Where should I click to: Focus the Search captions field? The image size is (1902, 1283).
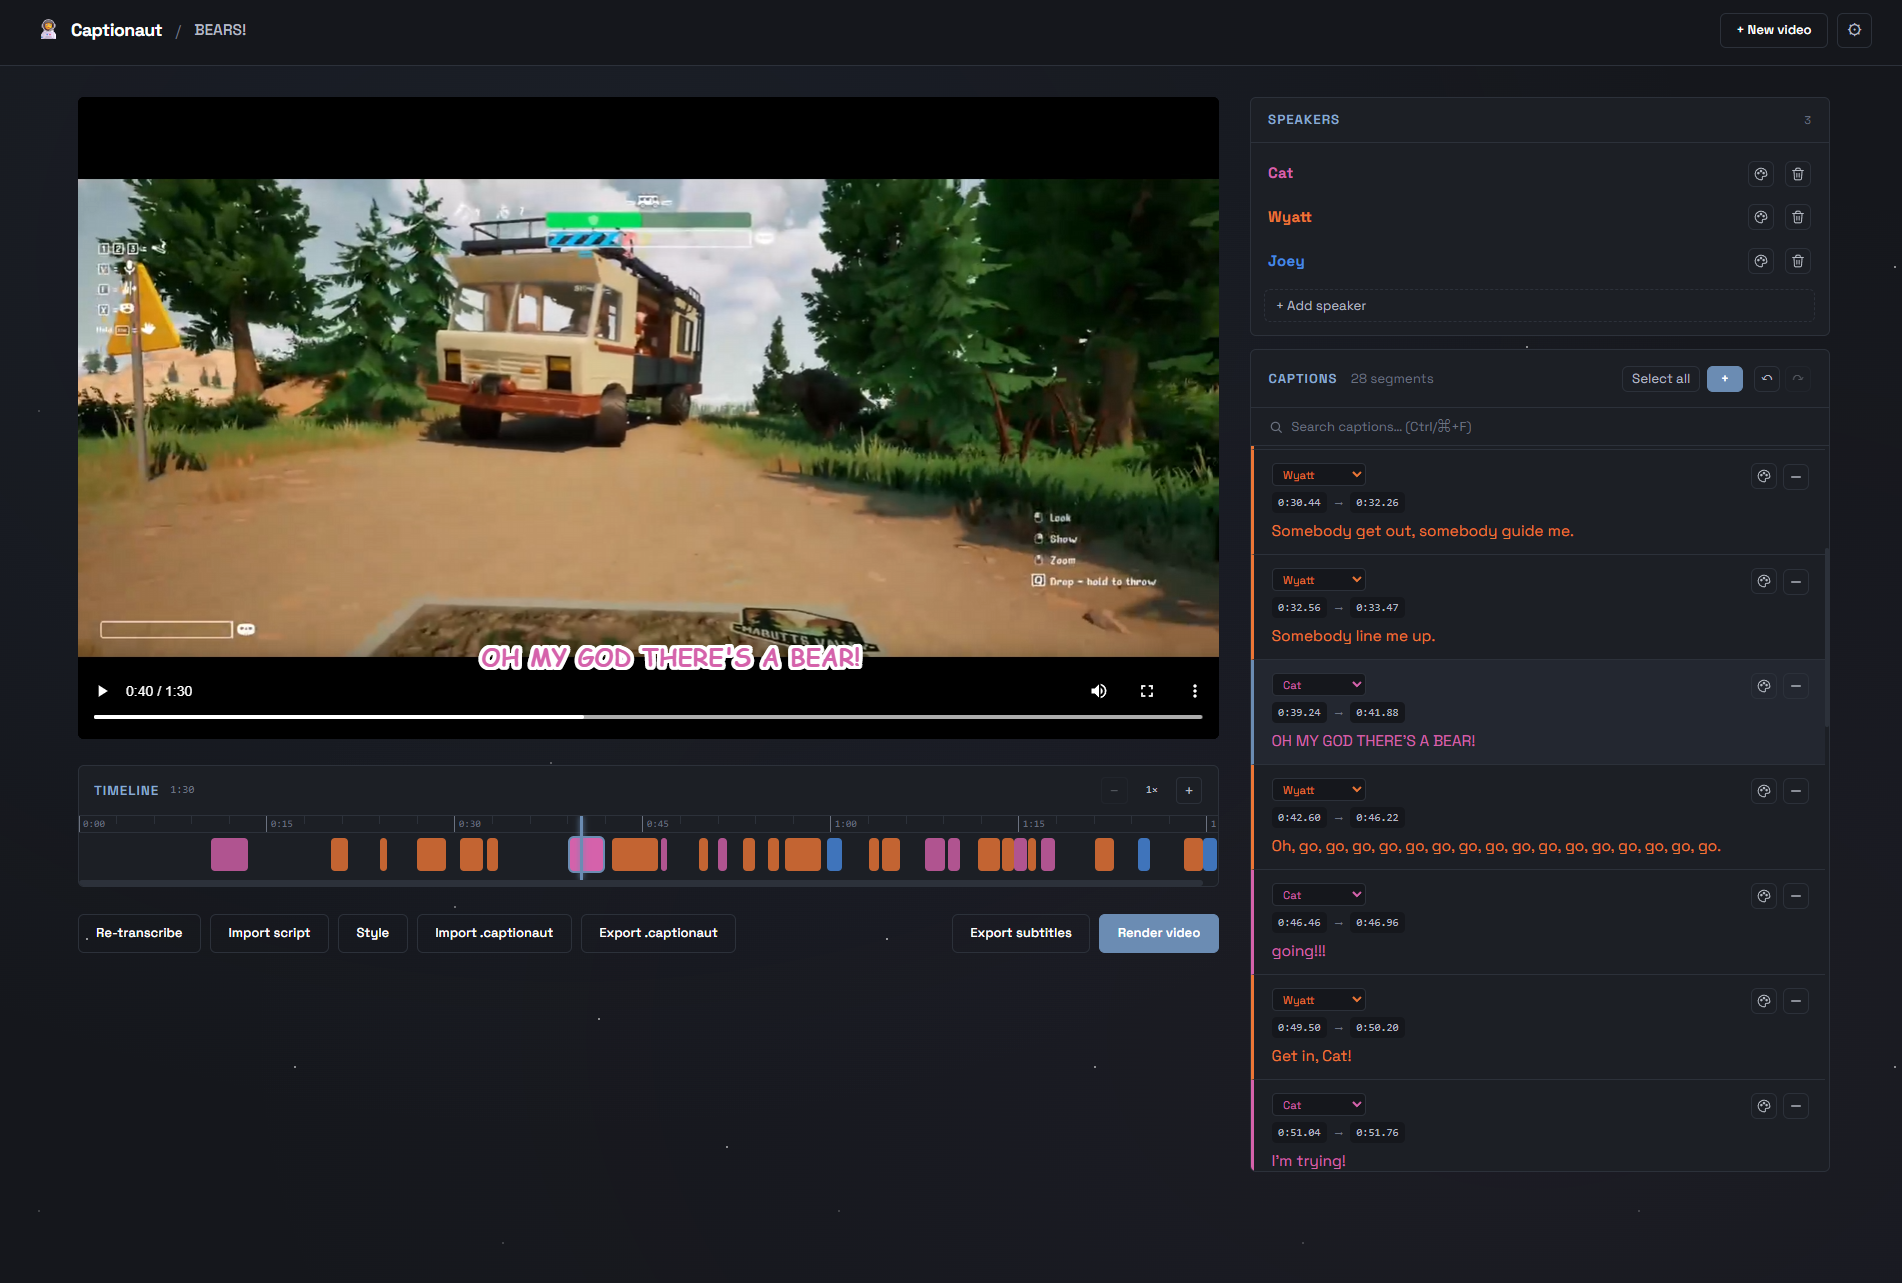click(x=1539, y=427)
